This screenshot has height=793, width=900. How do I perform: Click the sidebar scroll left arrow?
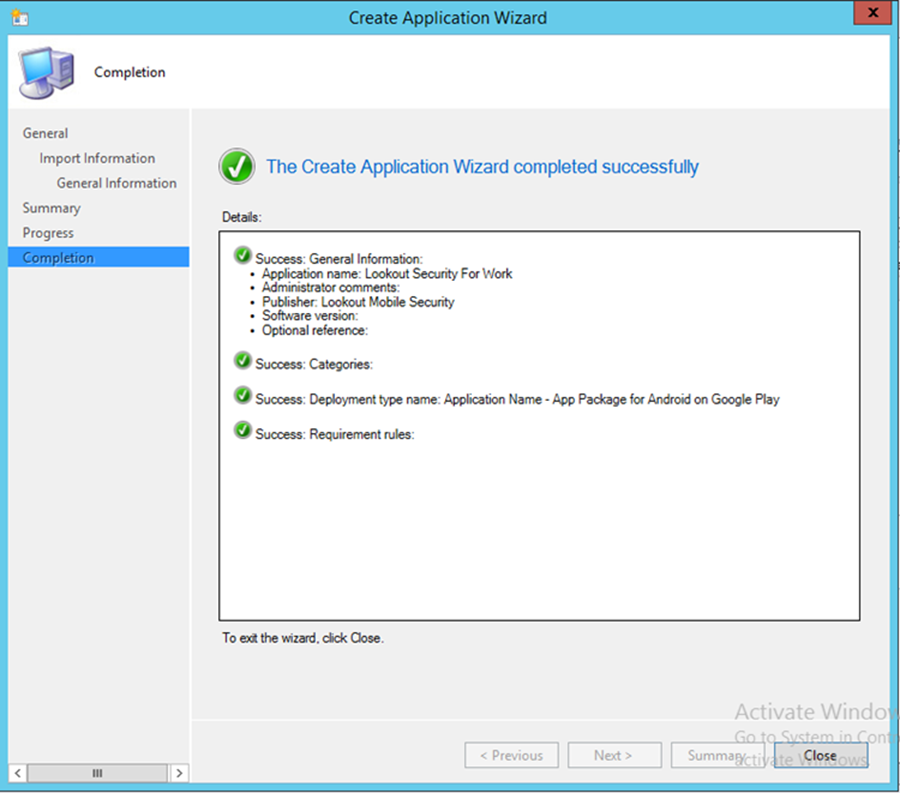point(18,773)
